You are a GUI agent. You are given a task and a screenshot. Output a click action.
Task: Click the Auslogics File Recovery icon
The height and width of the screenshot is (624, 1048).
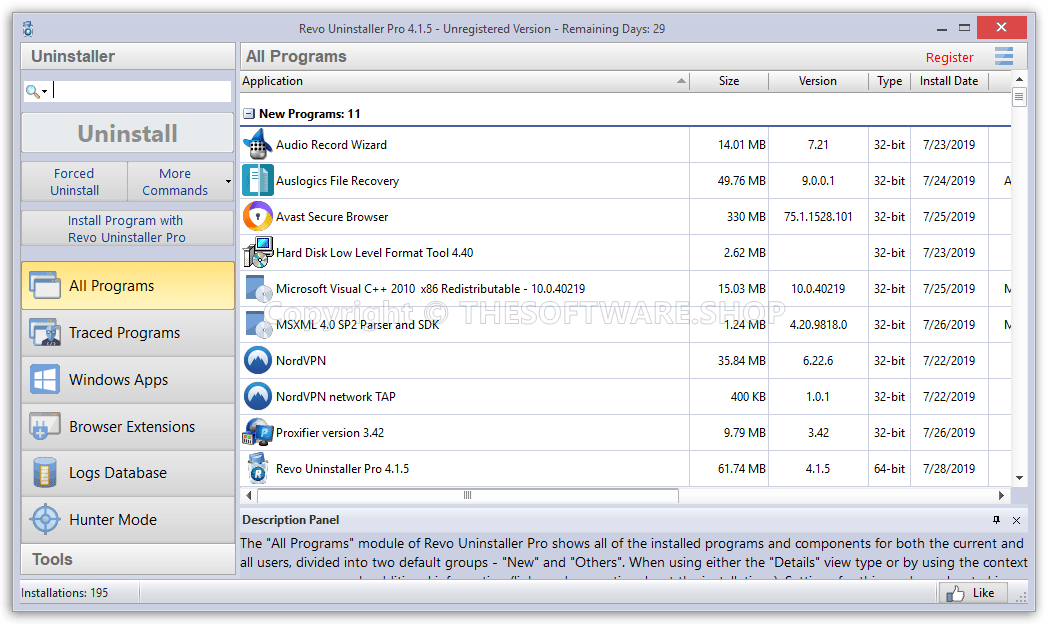coord(258,180)
